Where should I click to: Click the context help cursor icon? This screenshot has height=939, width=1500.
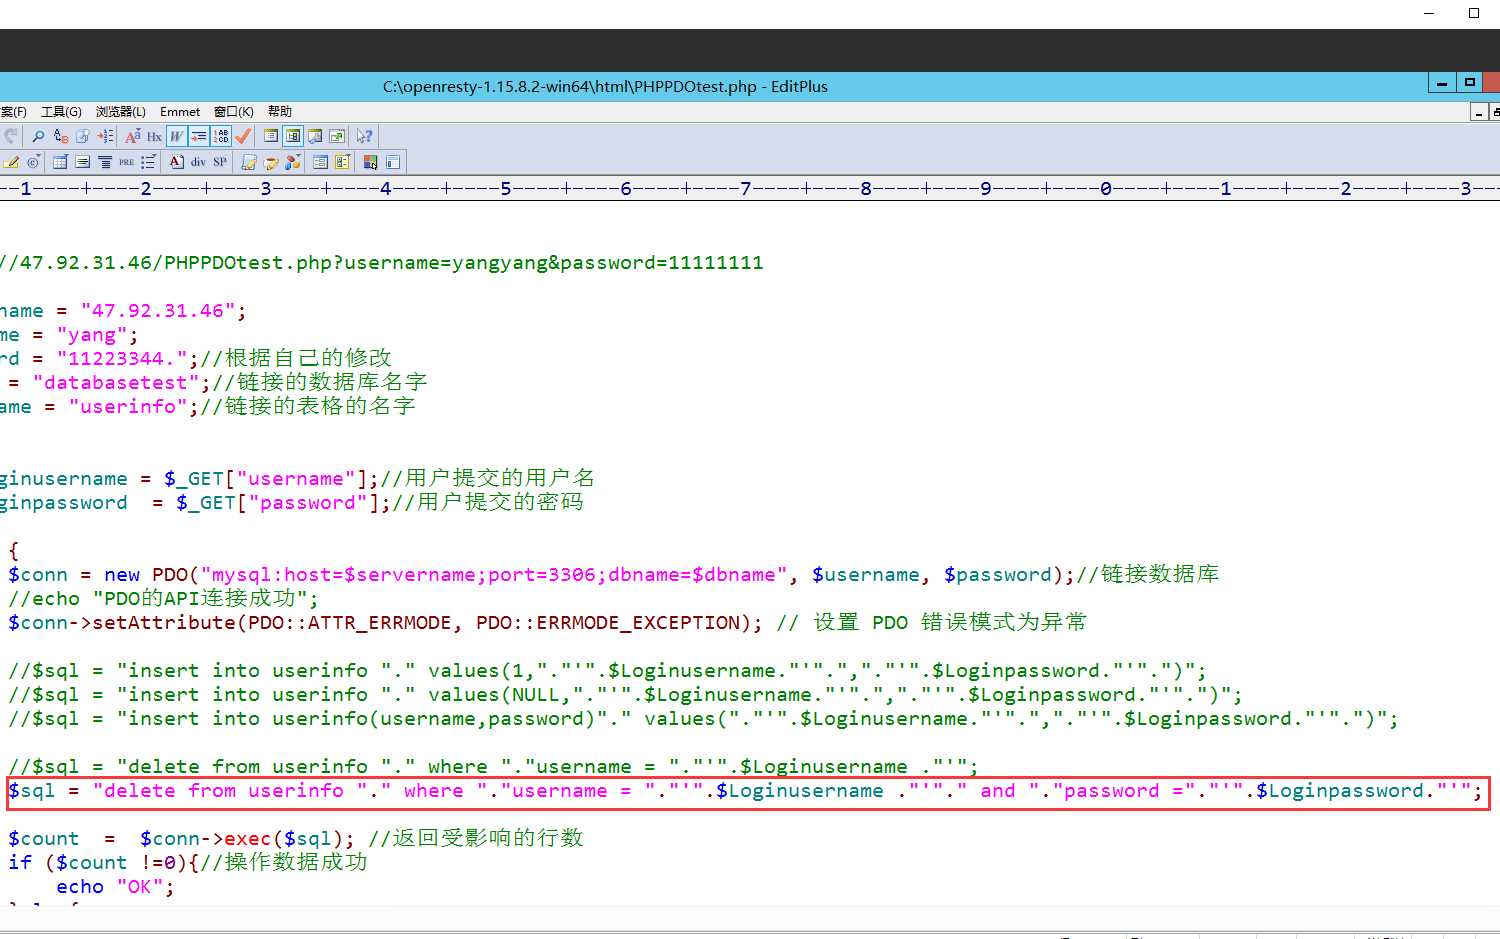[x=364, y=136]
